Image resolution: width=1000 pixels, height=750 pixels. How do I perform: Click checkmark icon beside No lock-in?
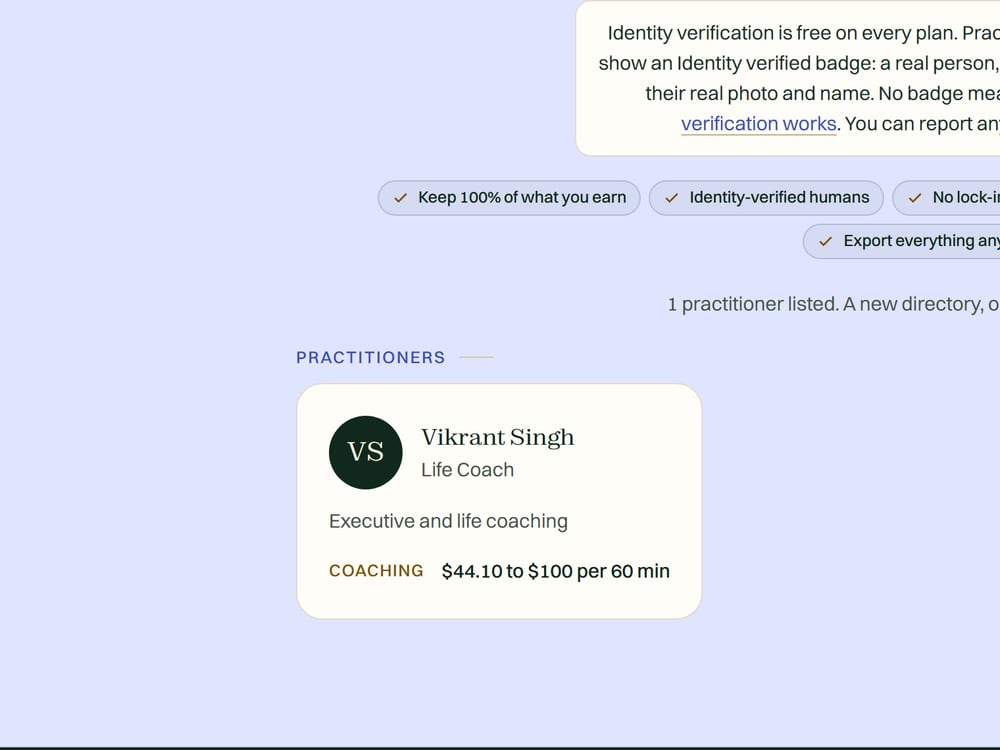coord(915,198)
